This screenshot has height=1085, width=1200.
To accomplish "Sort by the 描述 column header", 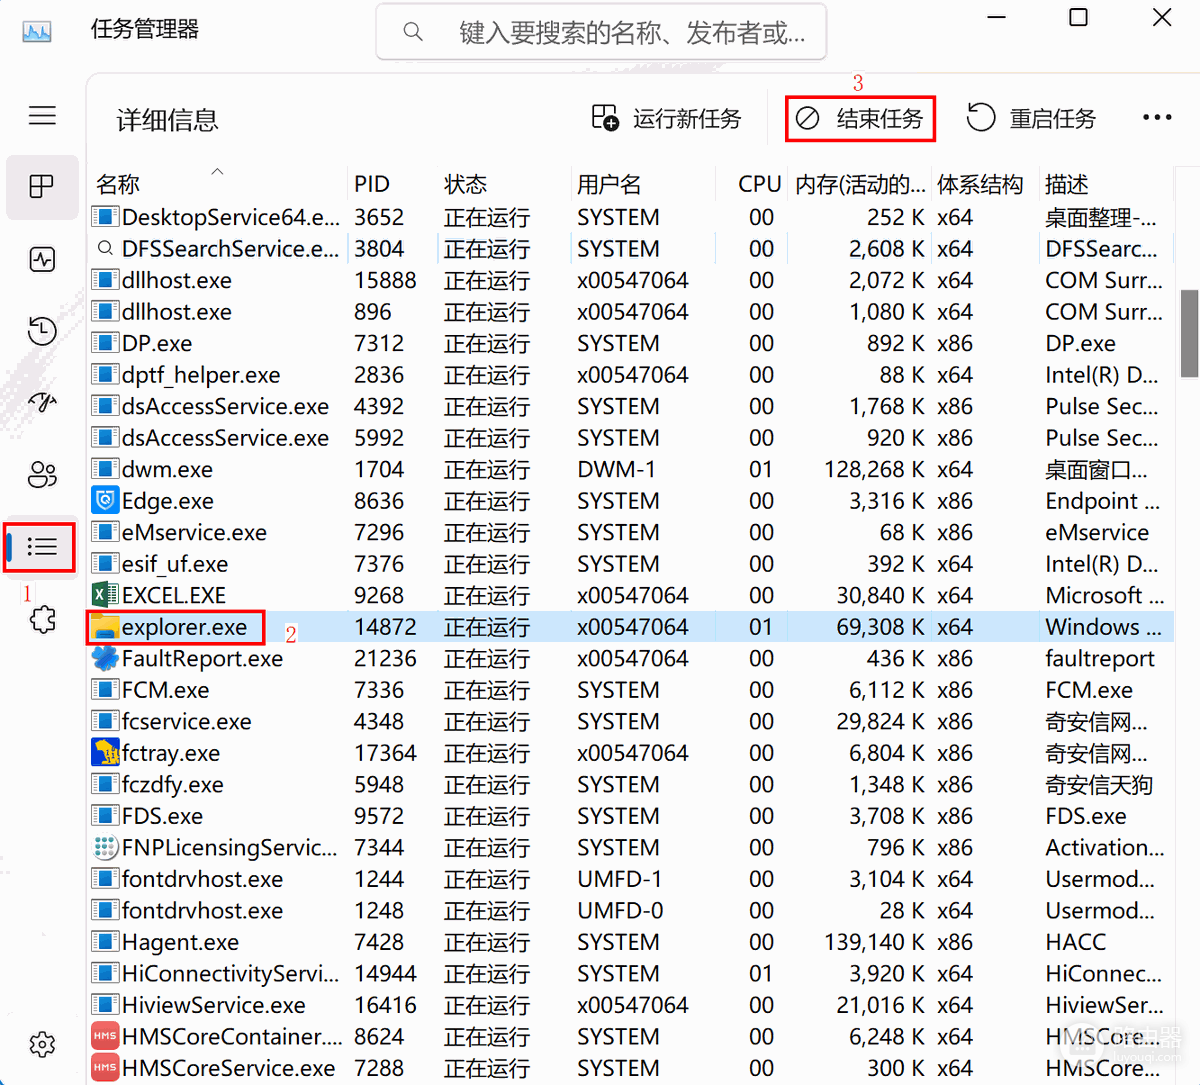I will (1067, 184).
